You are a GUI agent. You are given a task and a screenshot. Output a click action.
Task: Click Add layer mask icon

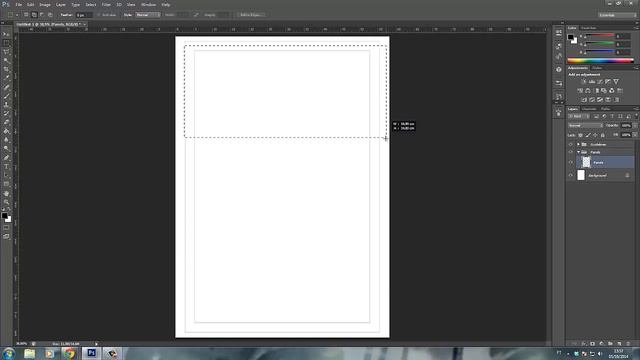(x=593, y=344)
